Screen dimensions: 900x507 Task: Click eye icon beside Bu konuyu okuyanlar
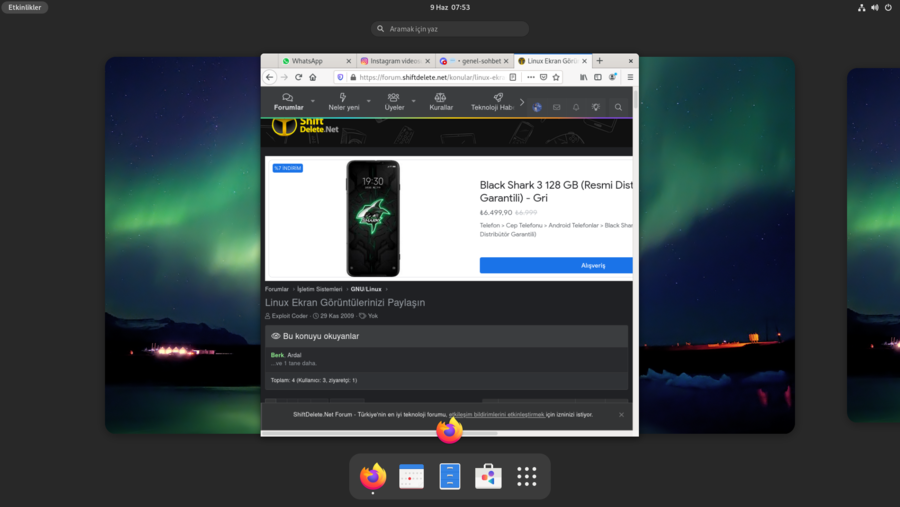[x=276, y=336]
